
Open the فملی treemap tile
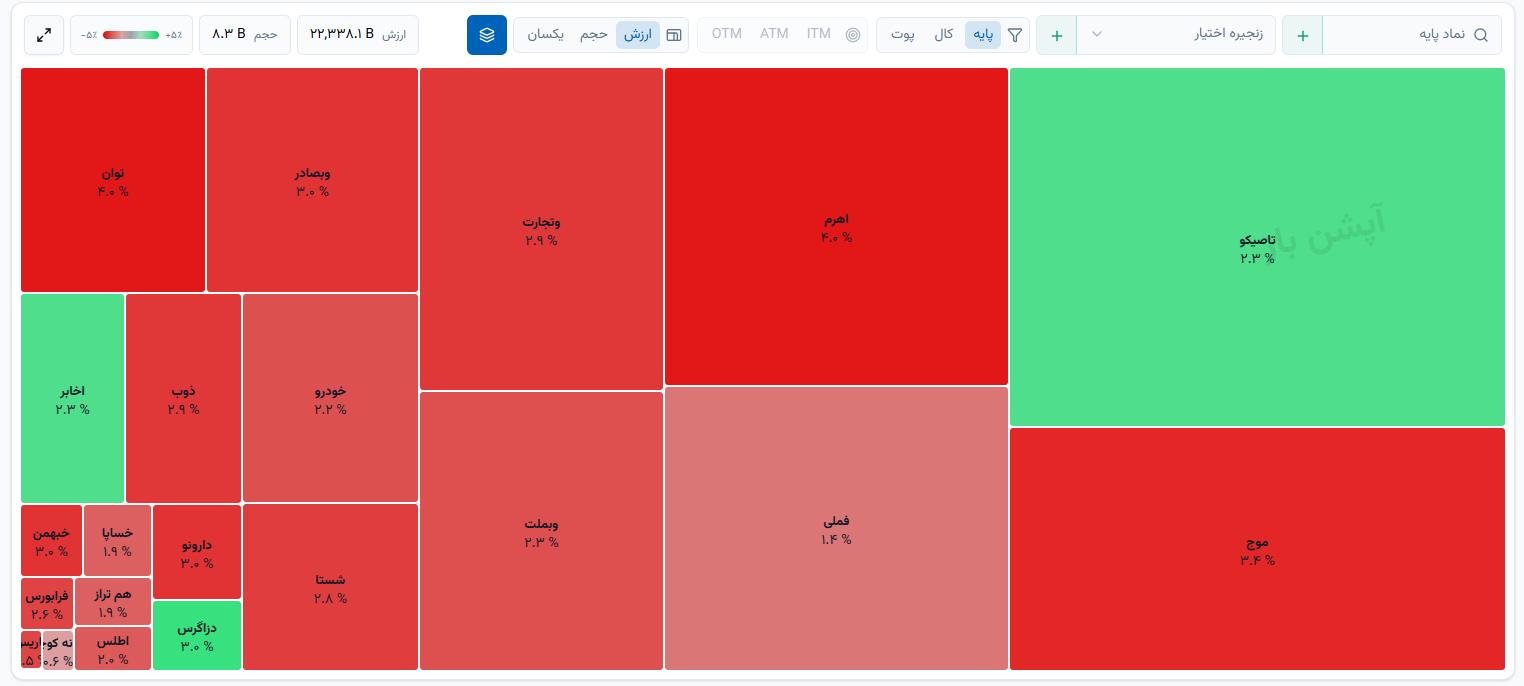coord(836,528)
